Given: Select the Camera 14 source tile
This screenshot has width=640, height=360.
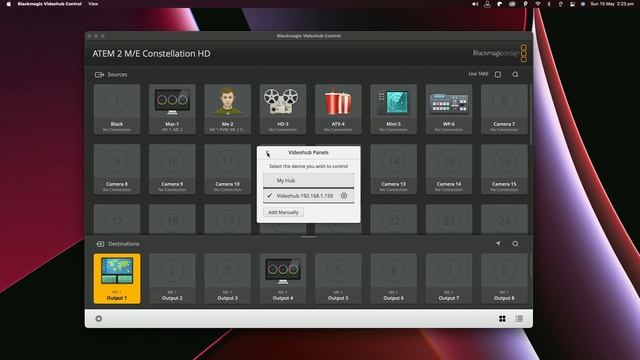Looking at the screenshot, I should pyautogui.click(x=449, y=169).
